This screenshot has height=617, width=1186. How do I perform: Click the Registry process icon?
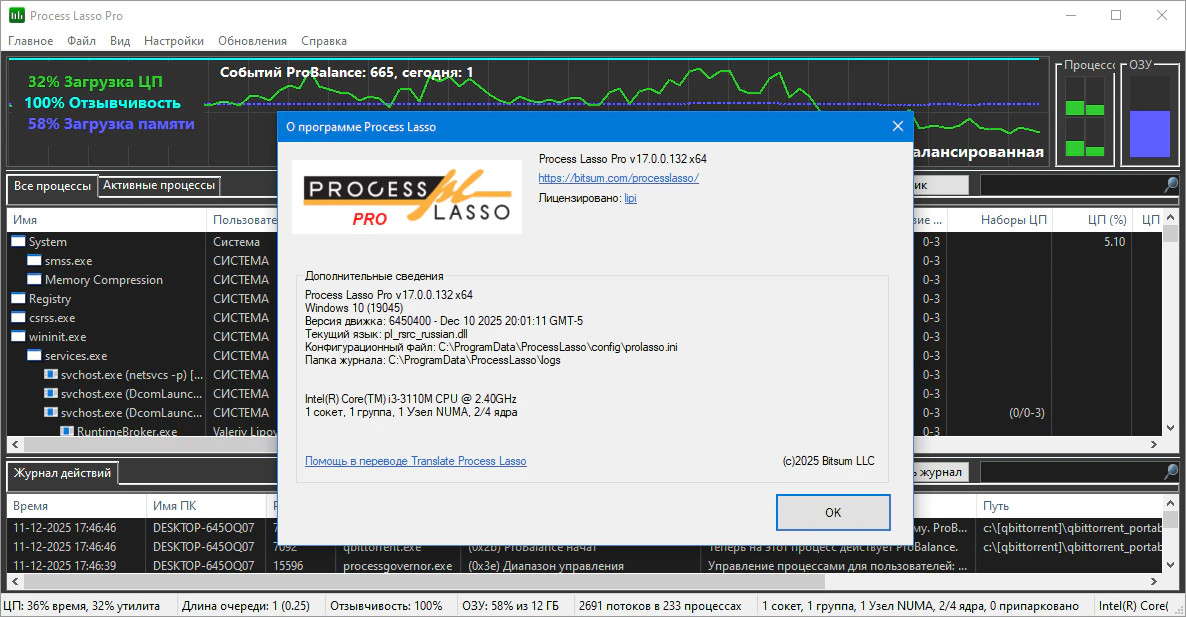point(18,299)
